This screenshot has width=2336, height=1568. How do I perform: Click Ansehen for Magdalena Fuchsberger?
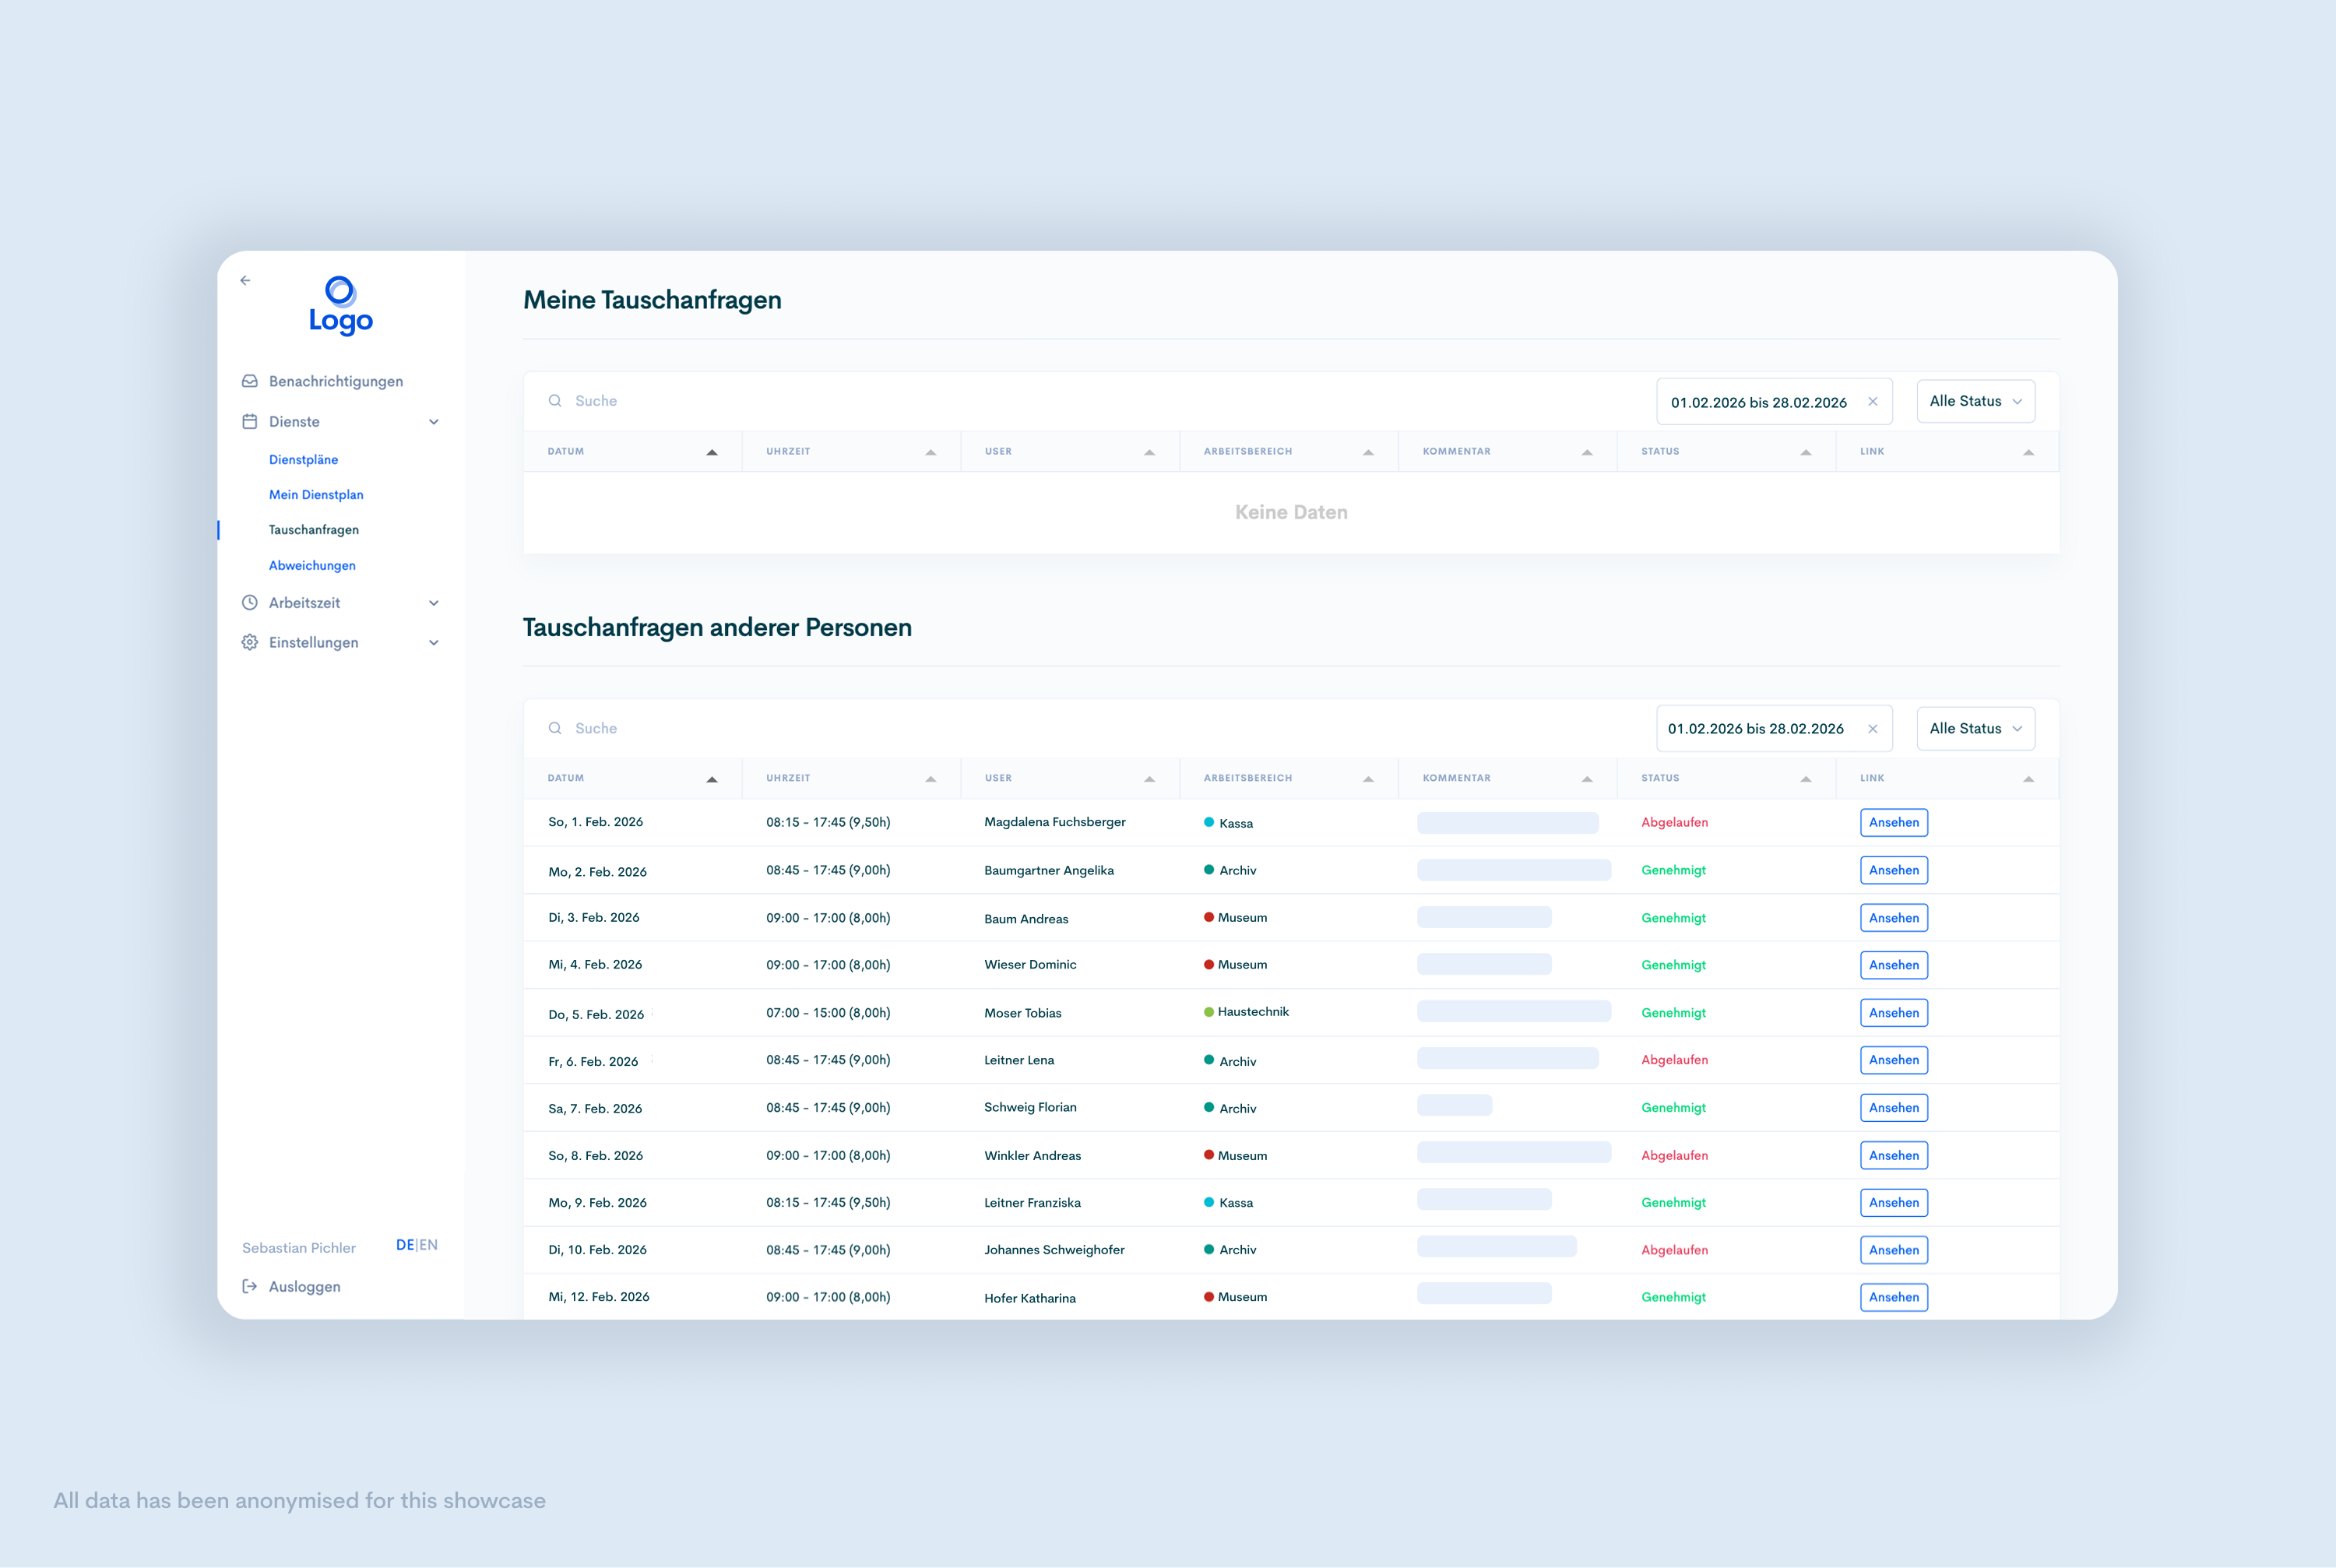(1893, 823)
